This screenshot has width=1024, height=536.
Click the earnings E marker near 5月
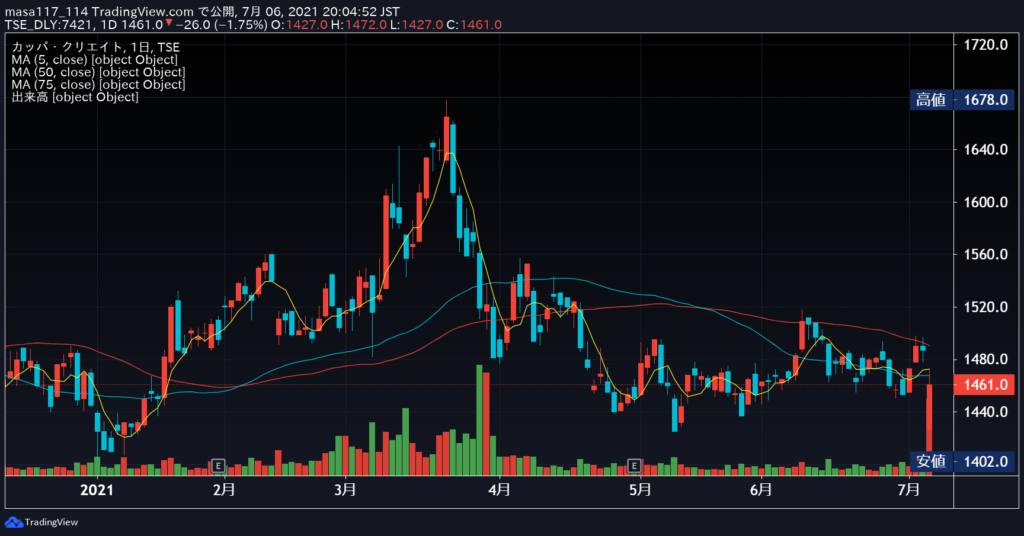coord(634,465)
